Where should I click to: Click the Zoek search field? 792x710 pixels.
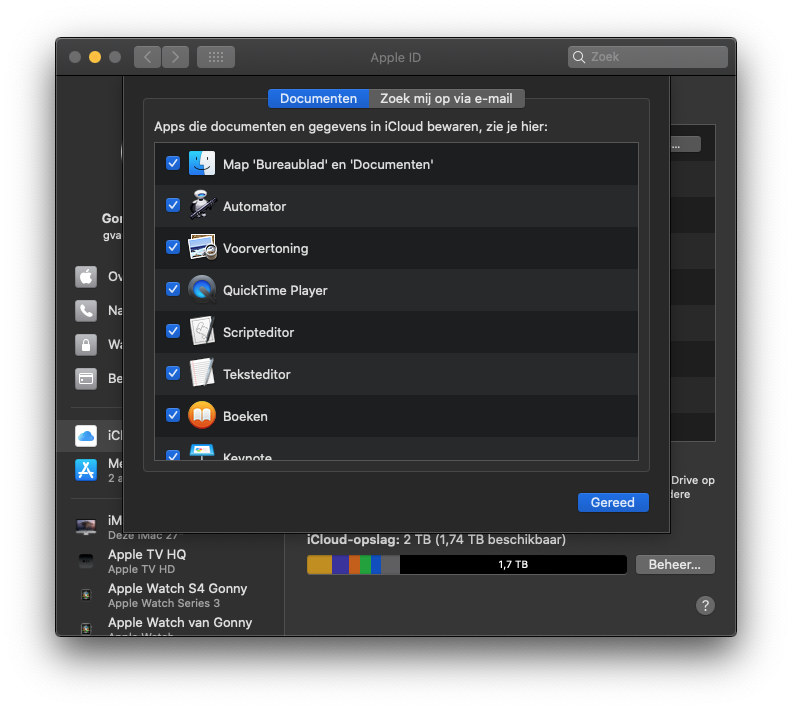pyautogui.click(x=648, y=57)
